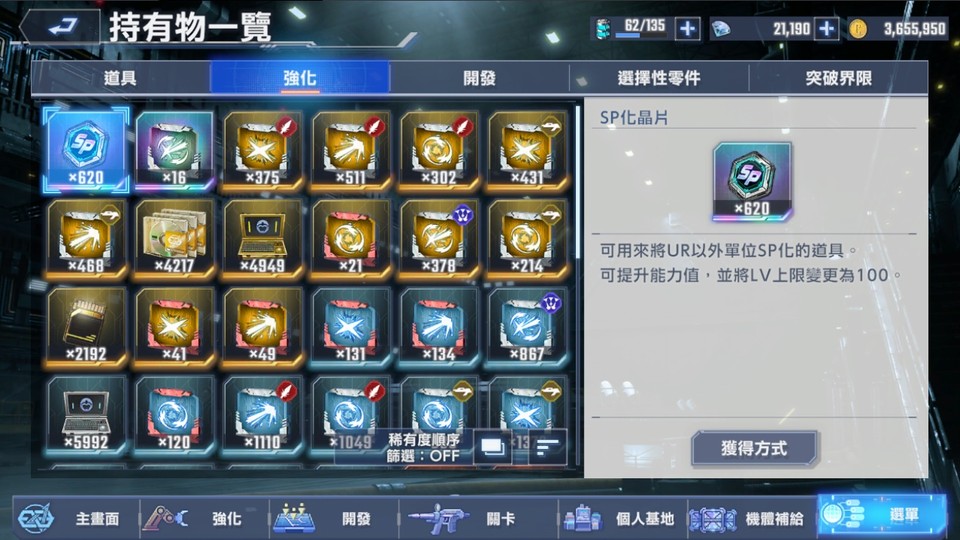This screenshot has width=960, height=540.
Task: Select the blue laptop item ×5992
Action: [86, 413]
